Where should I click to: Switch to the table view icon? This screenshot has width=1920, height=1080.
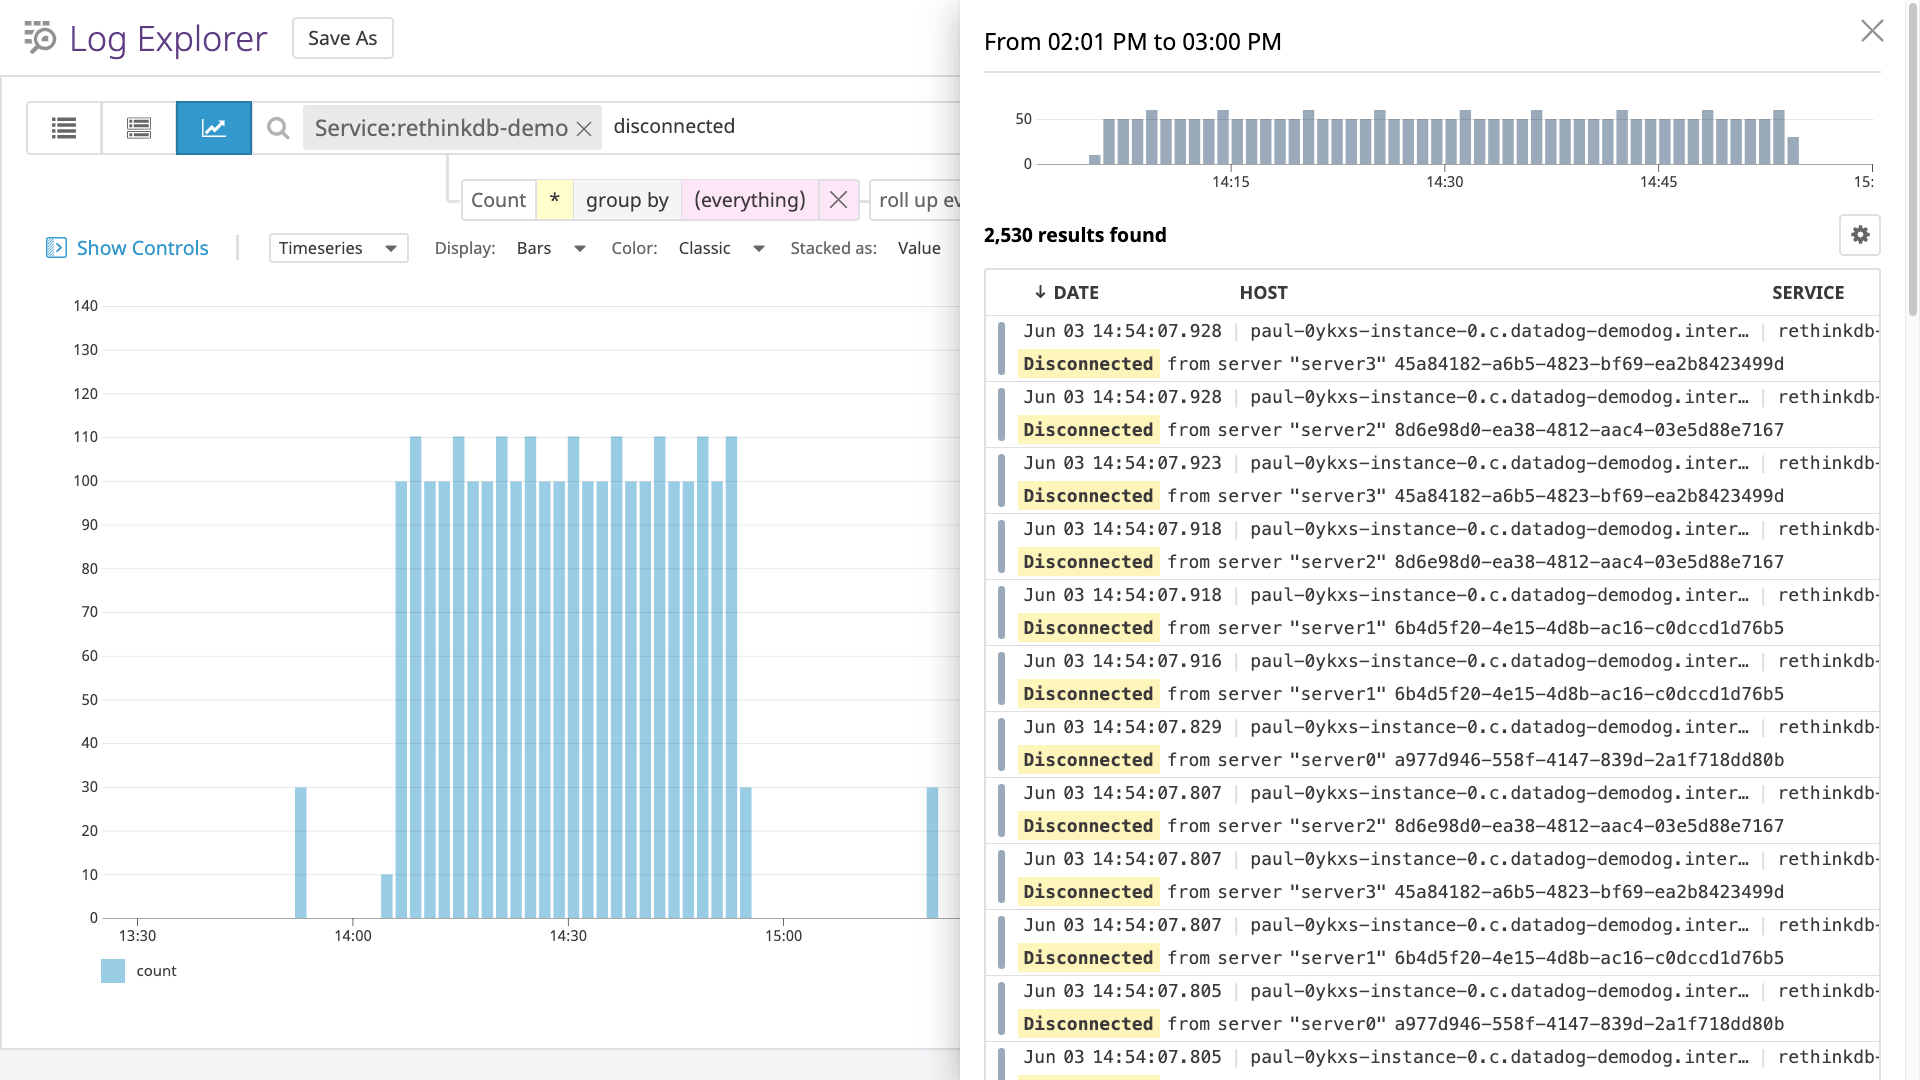[x=138, y=128]
